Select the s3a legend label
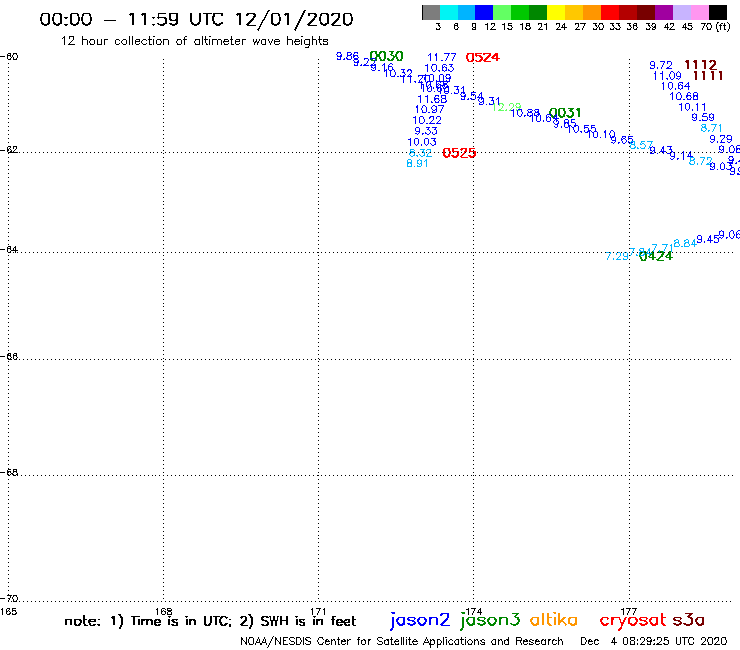 click(x=688, y=620)
